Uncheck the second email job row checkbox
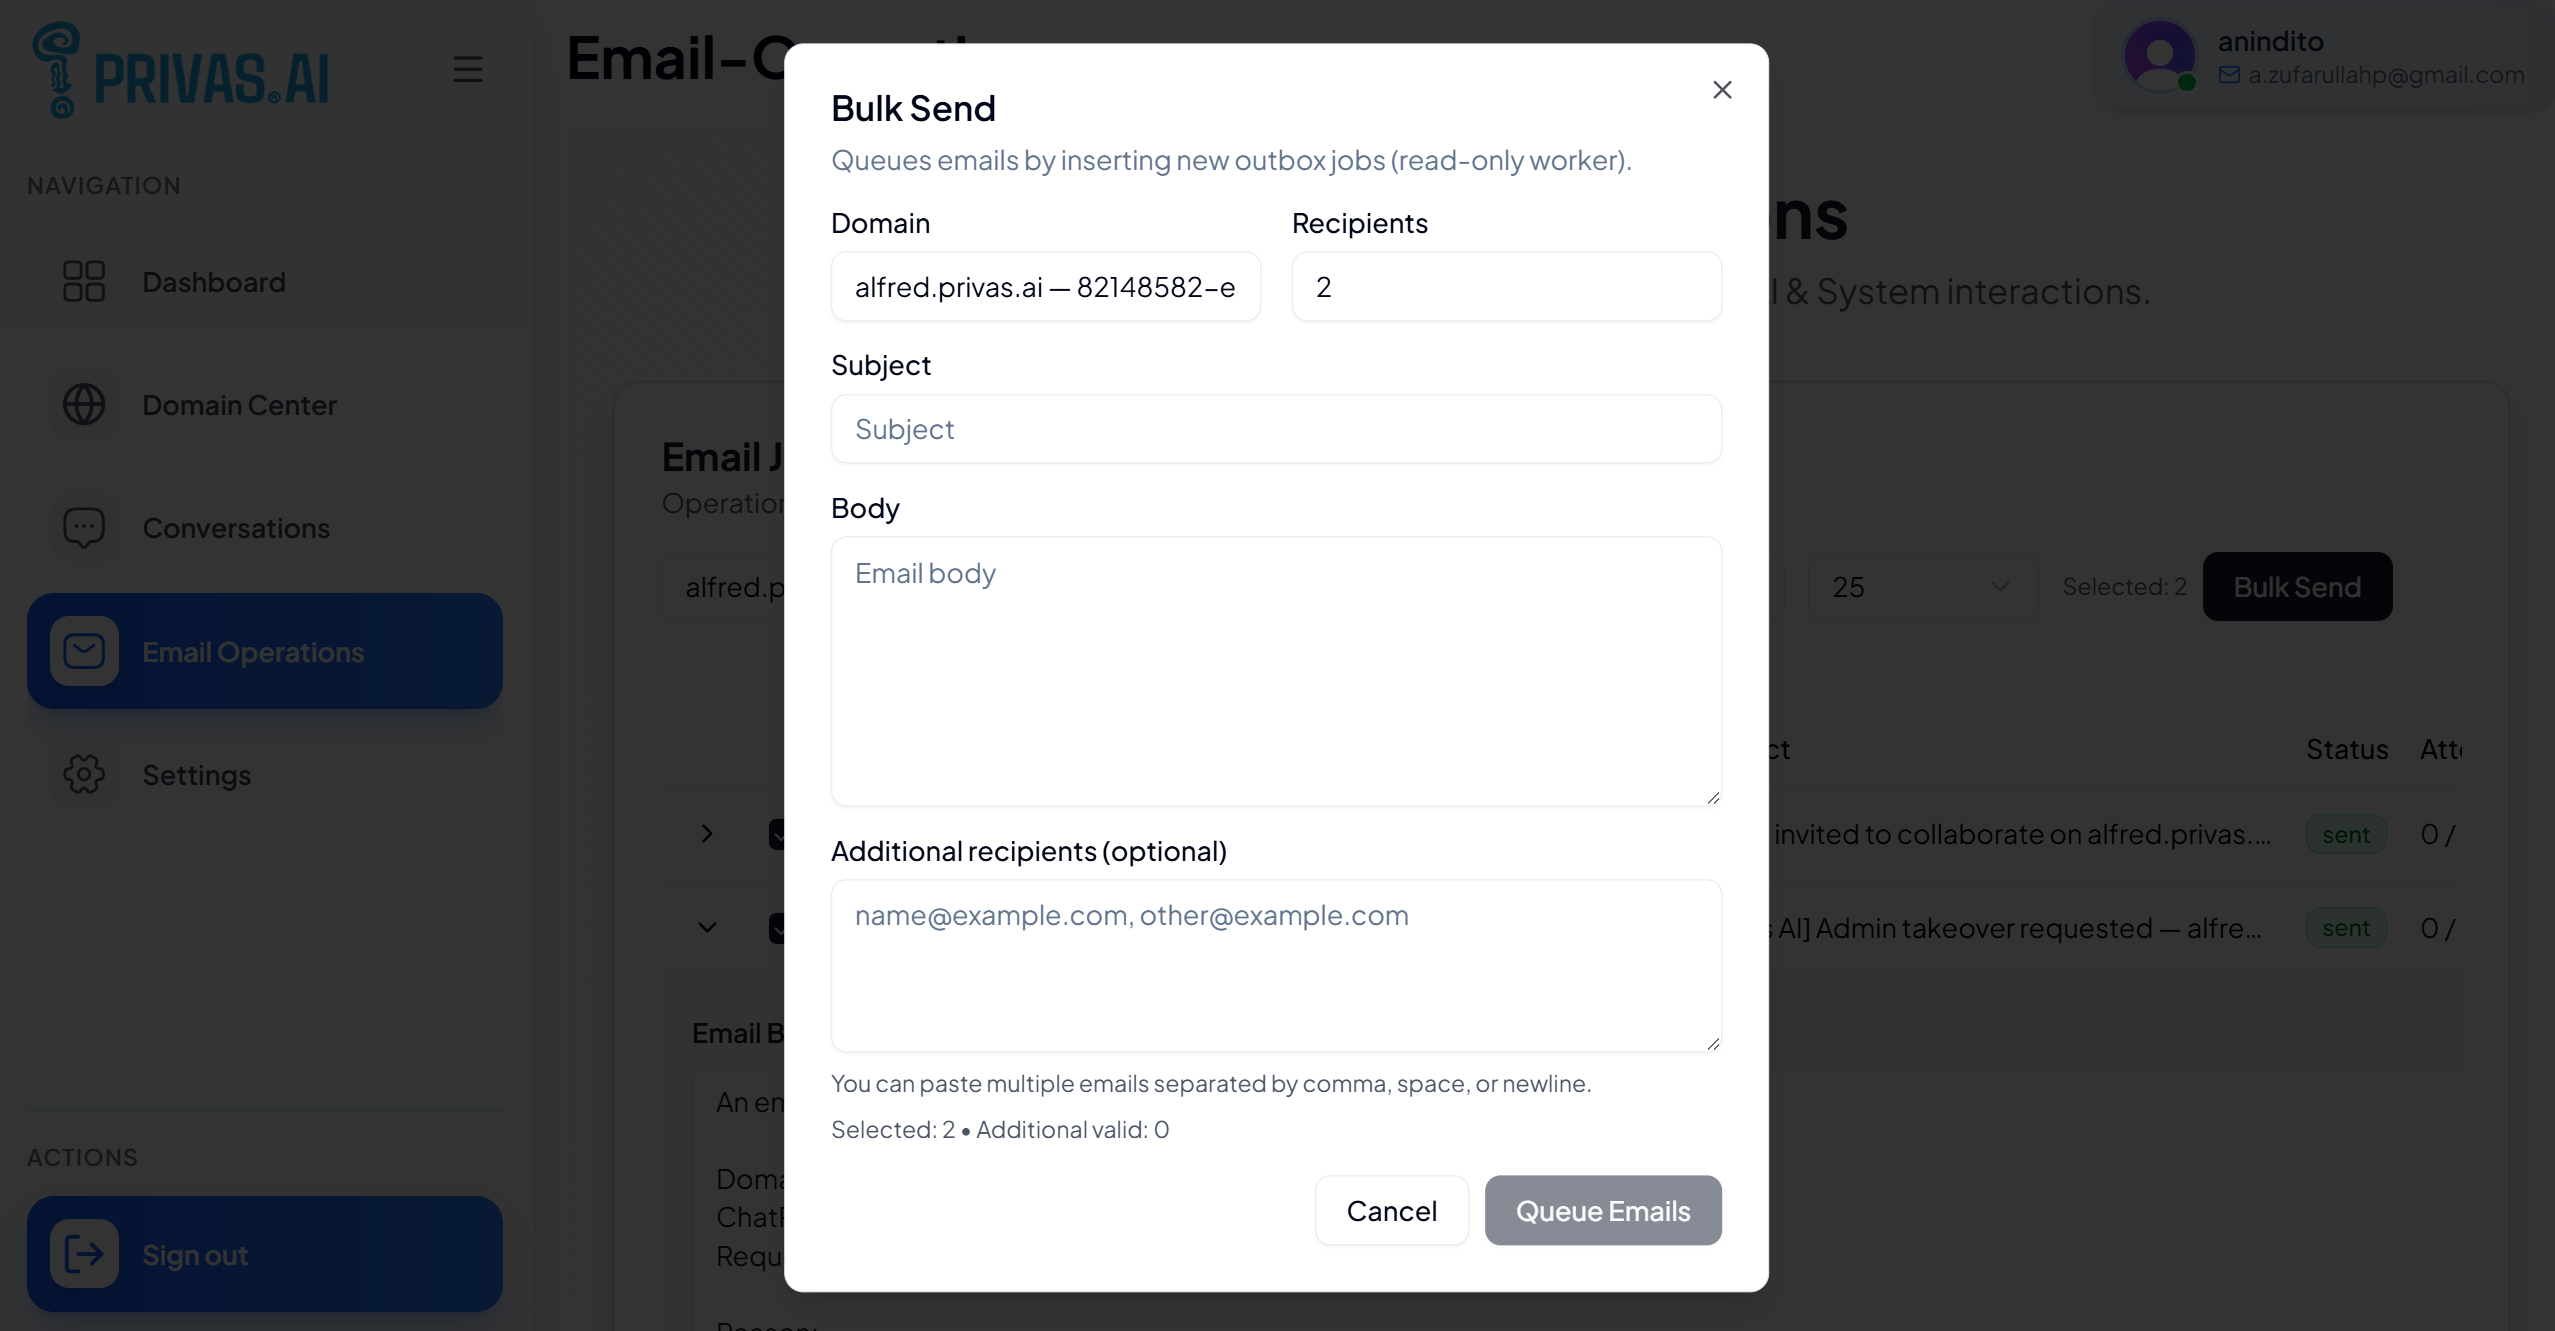The height and width of the screenshot is (1331, 2555). click(x=777, y=928)
